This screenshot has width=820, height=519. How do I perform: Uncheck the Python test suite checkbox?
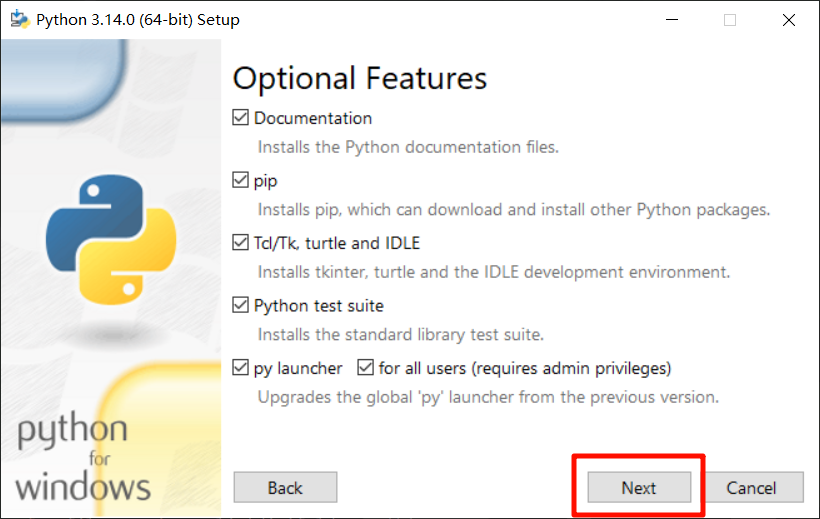click(x=240, y=305)
